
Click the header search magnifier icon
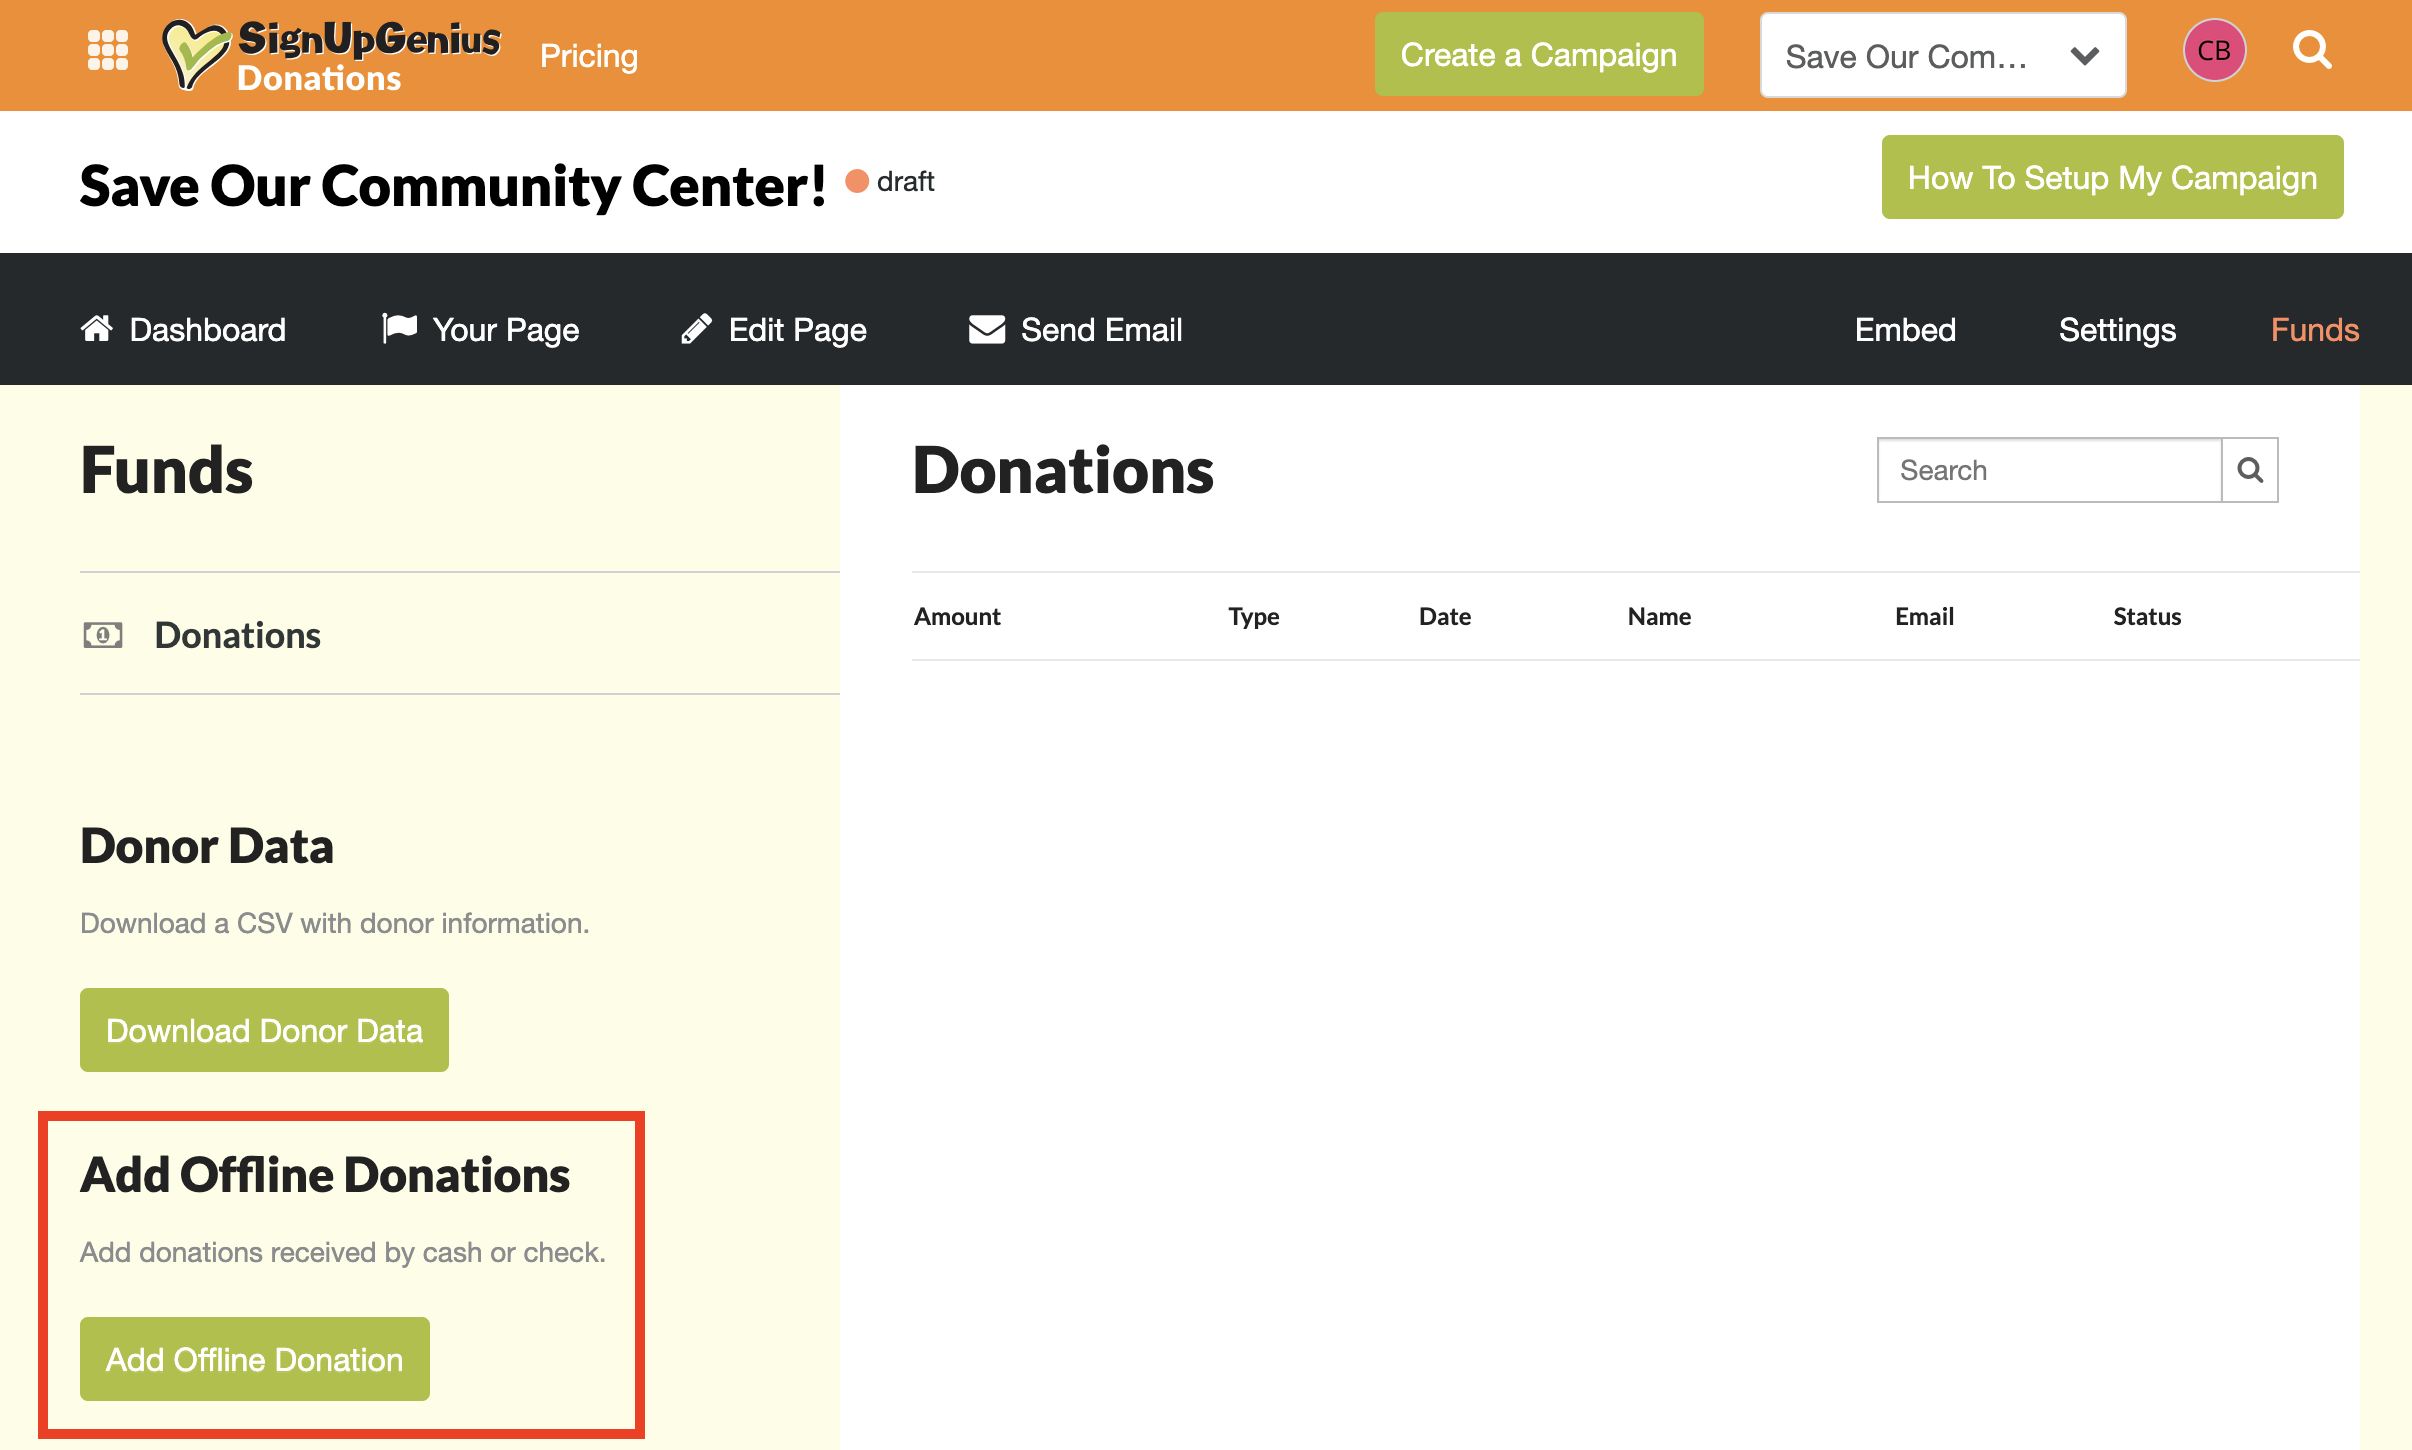2312,50
